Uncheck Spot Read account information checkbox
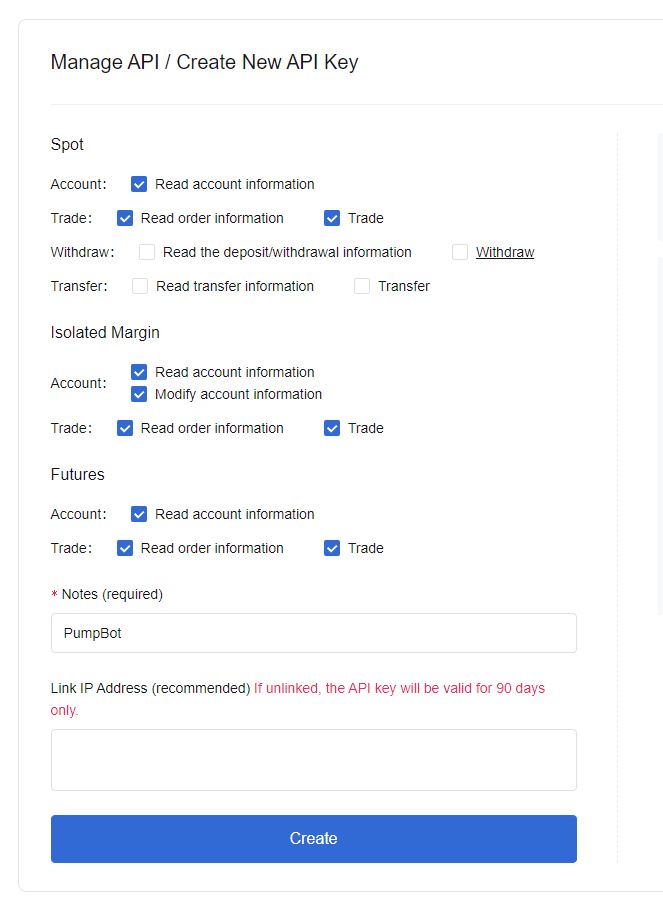Screen dimensions: 663x904 (139, 184)
